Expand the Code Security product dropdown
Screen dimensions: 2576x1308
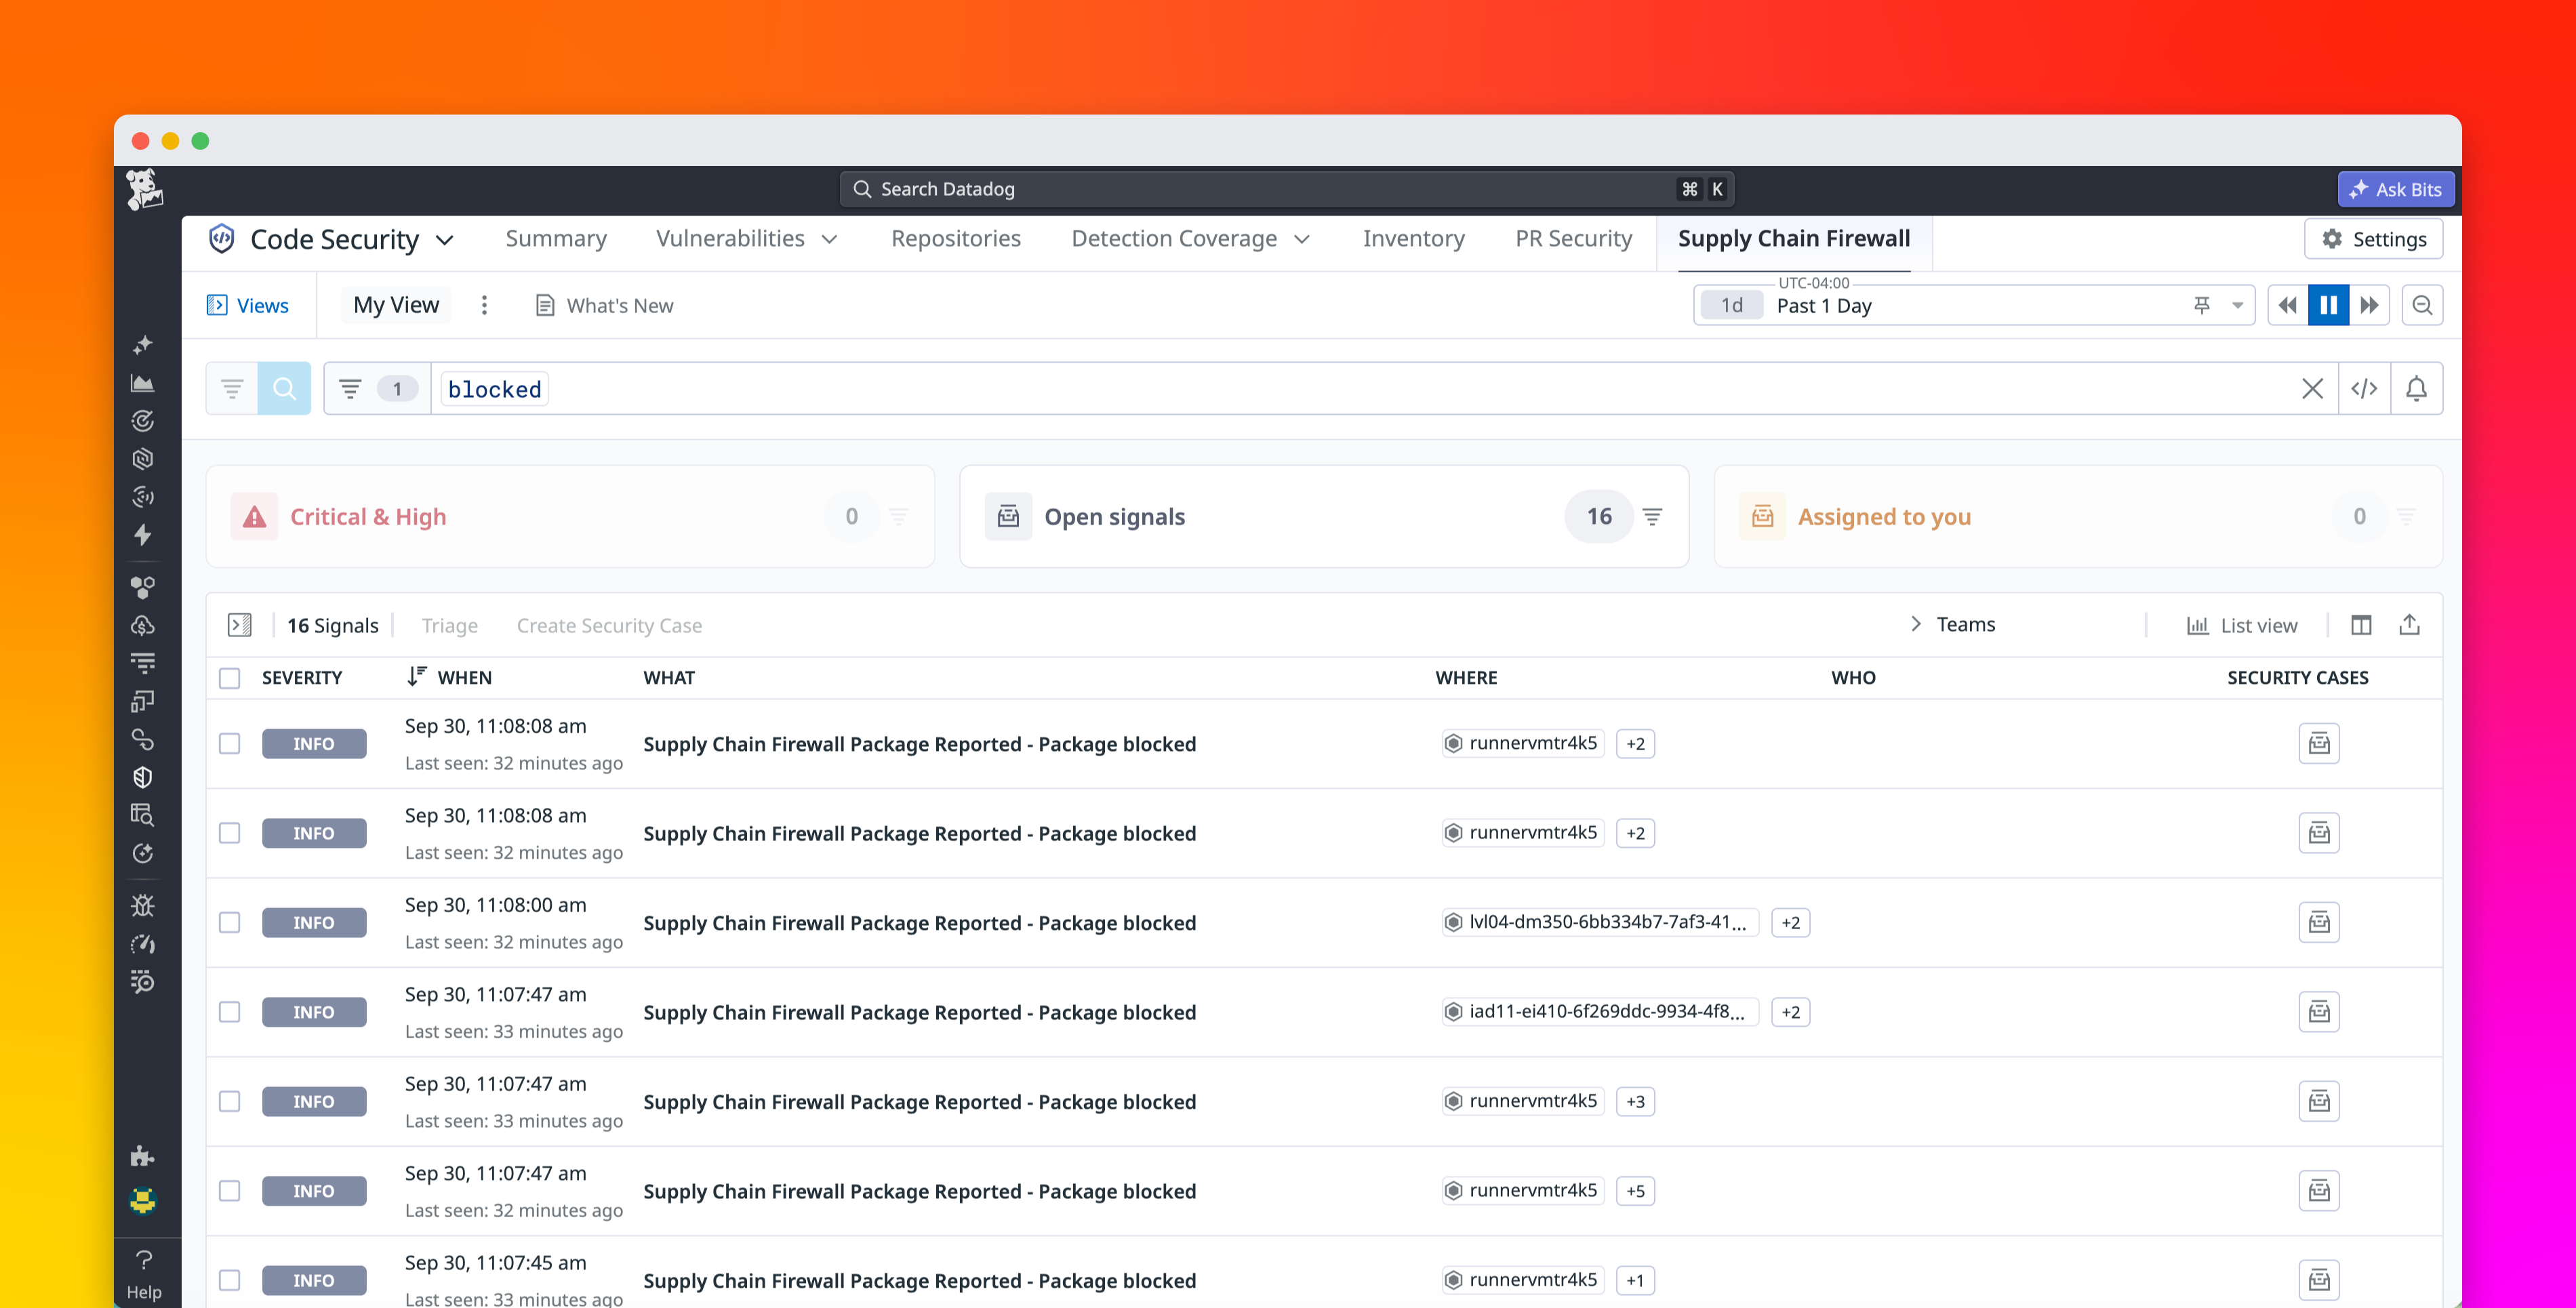point(446,240)
